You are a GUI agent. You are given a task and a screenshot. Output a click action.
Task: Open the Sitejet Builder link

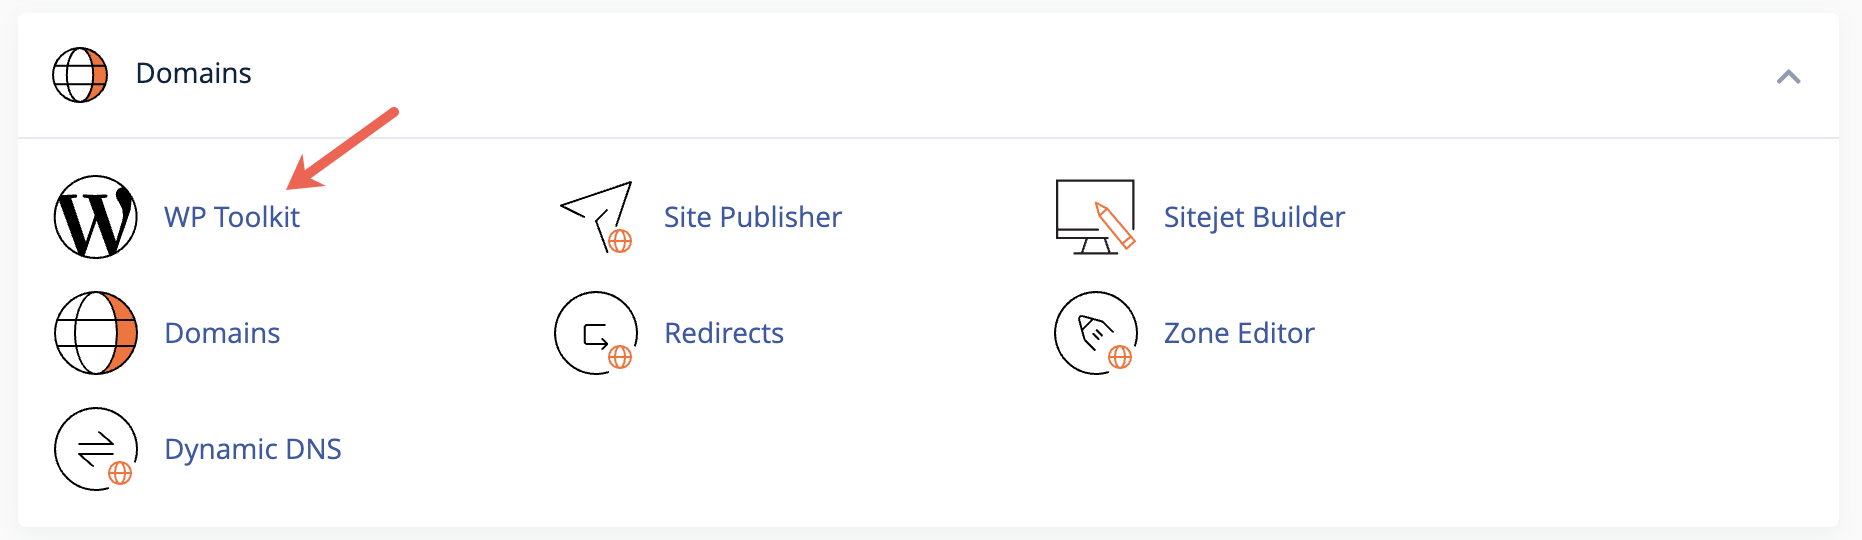coord(1254,217)
